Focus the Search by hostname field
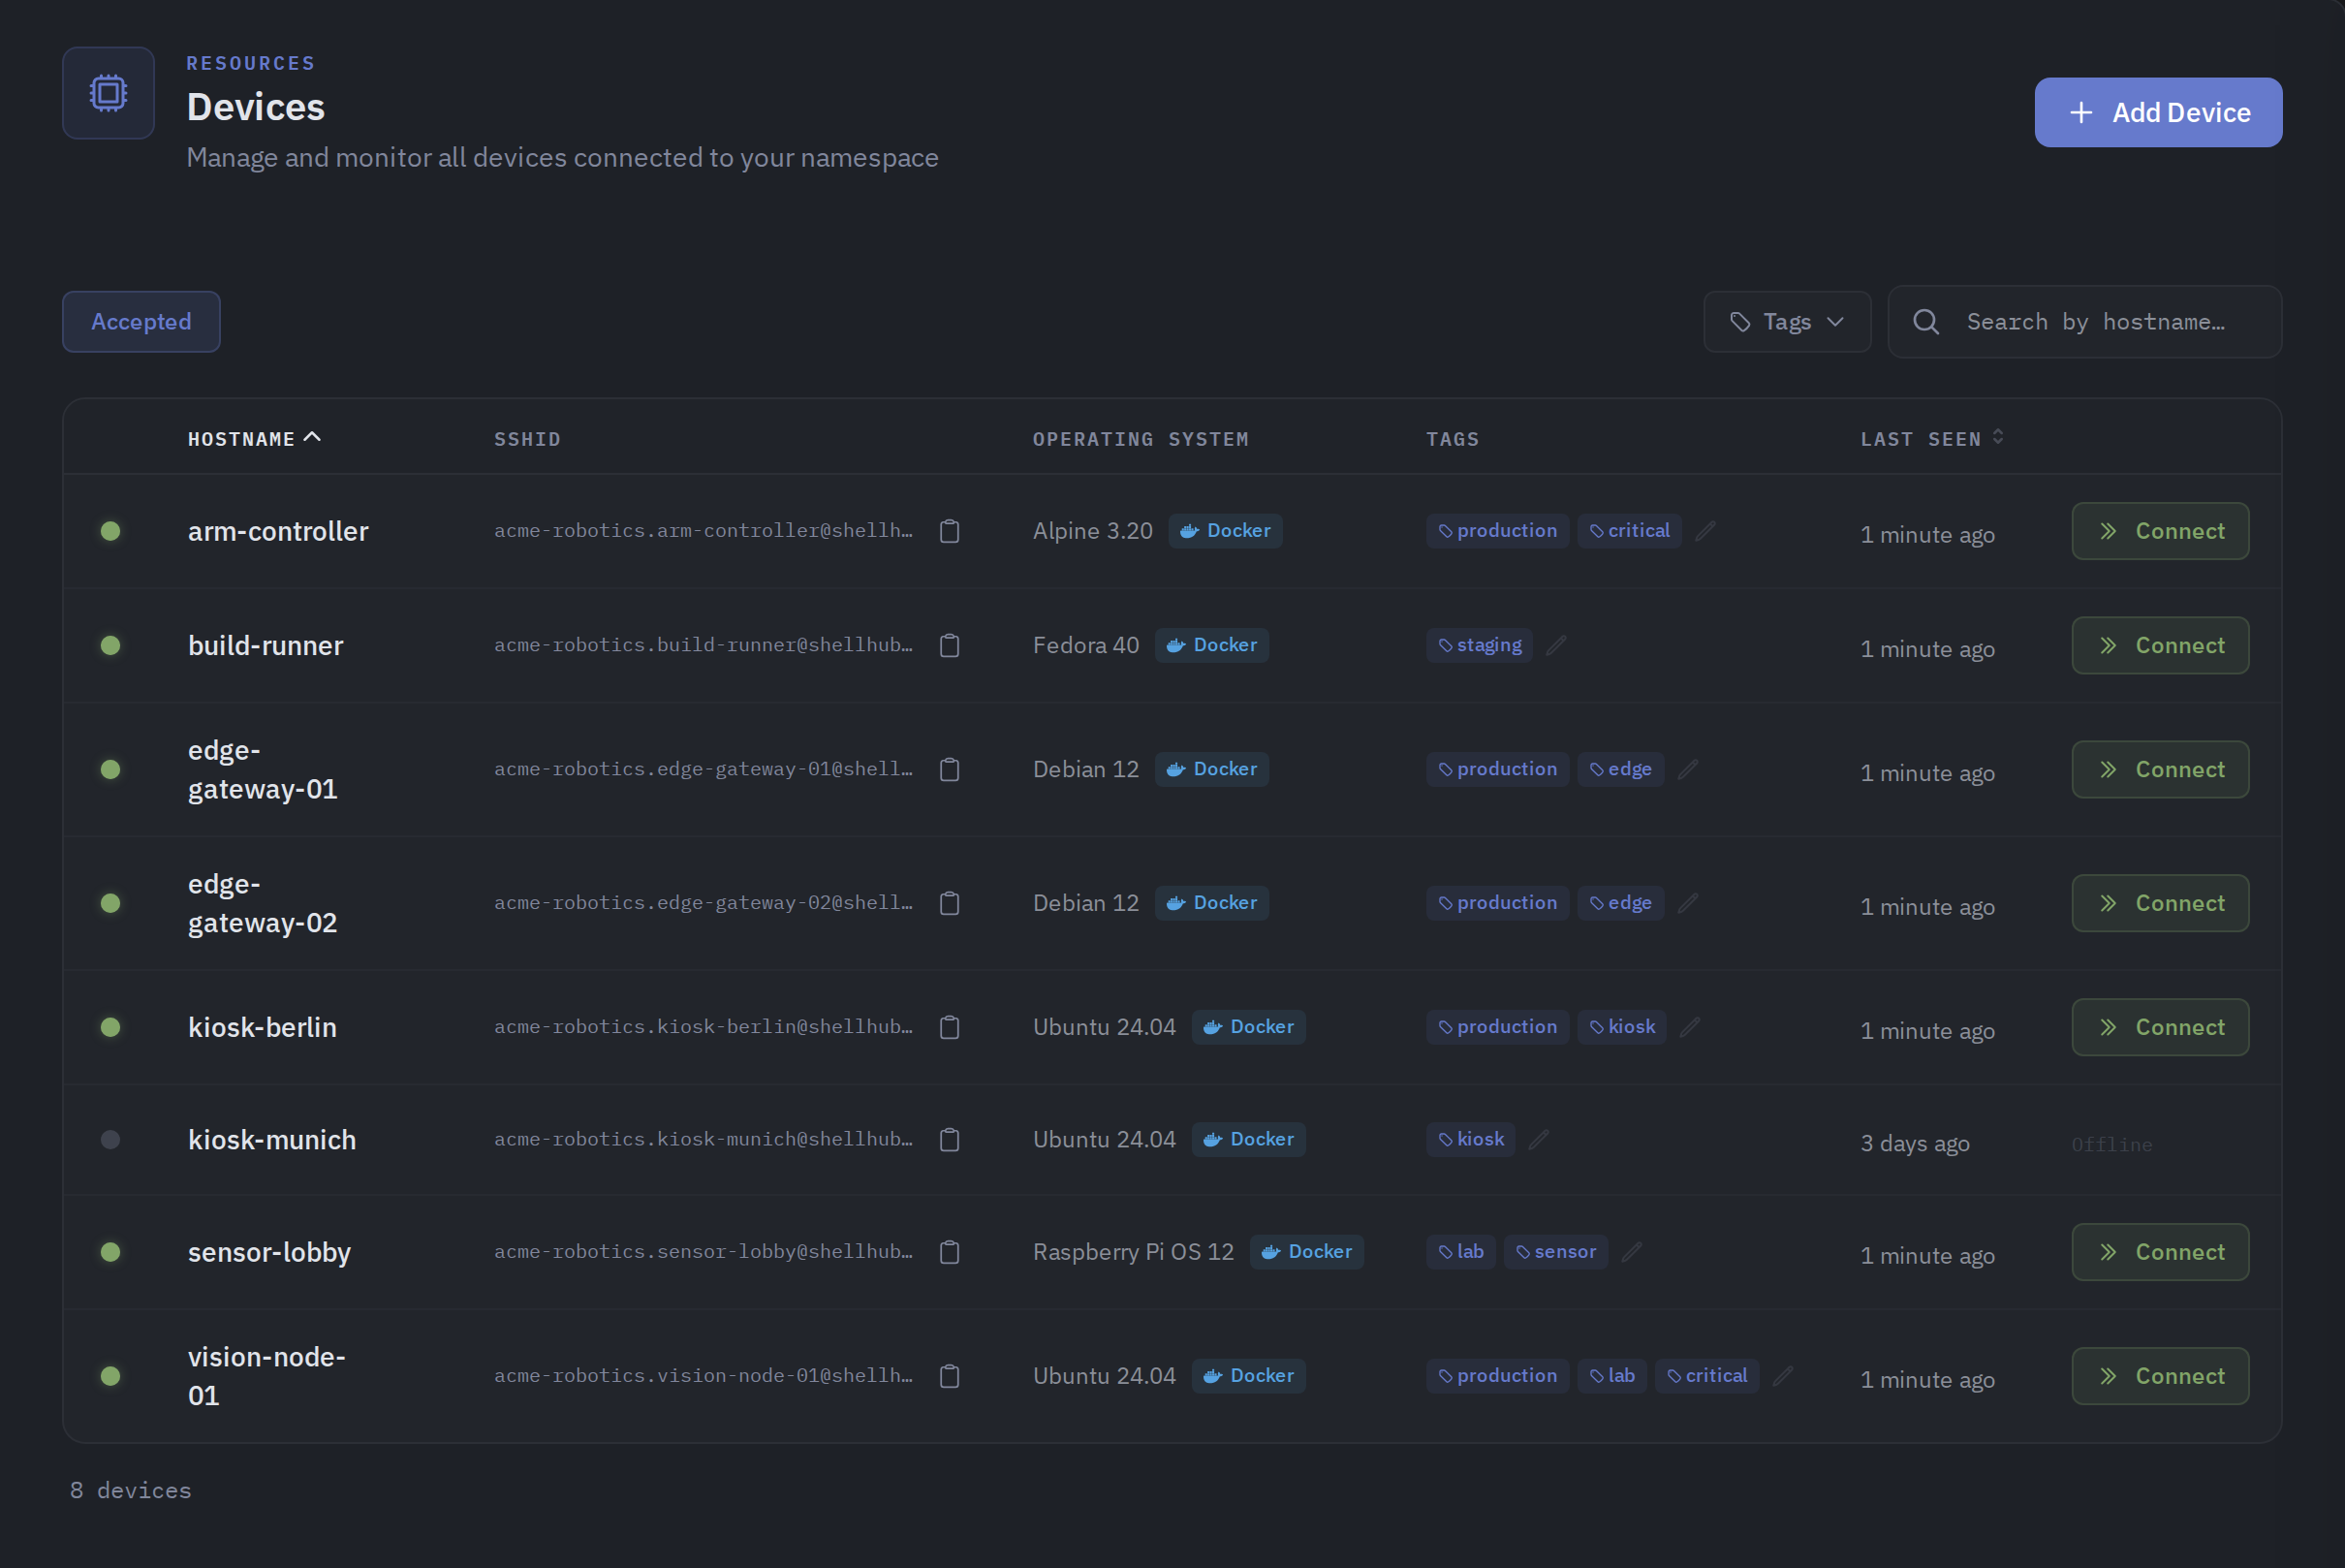The width and height of the screenshot is (2345, 1568). pos(2084,322)
